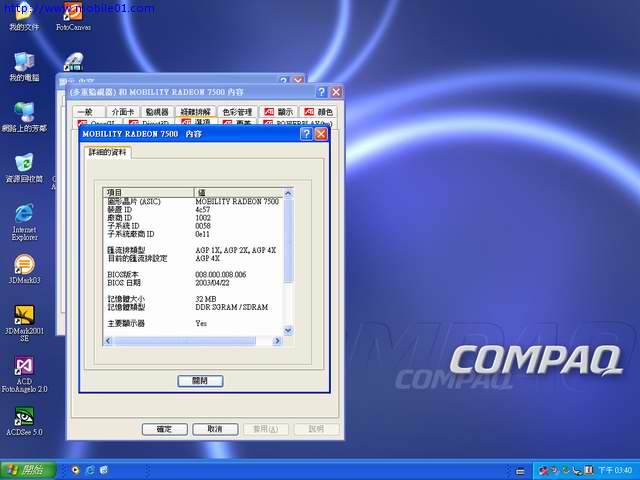Screen dimensions: 640x480
Task: Click the horizontal scrollbar right arrow
Action: (278, 340)
